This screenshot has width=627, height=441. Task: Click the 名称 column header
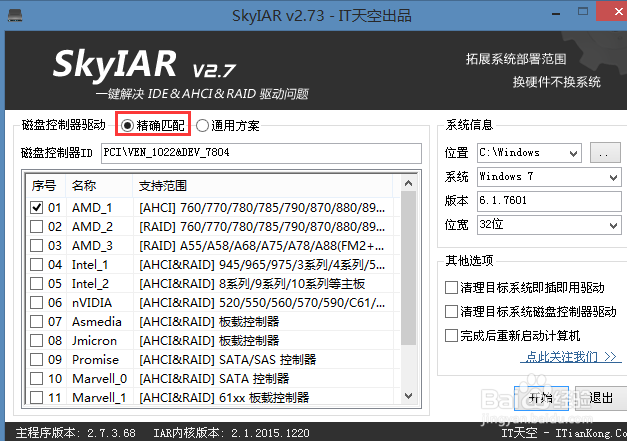pyautogui.click(x=99, y=186)
